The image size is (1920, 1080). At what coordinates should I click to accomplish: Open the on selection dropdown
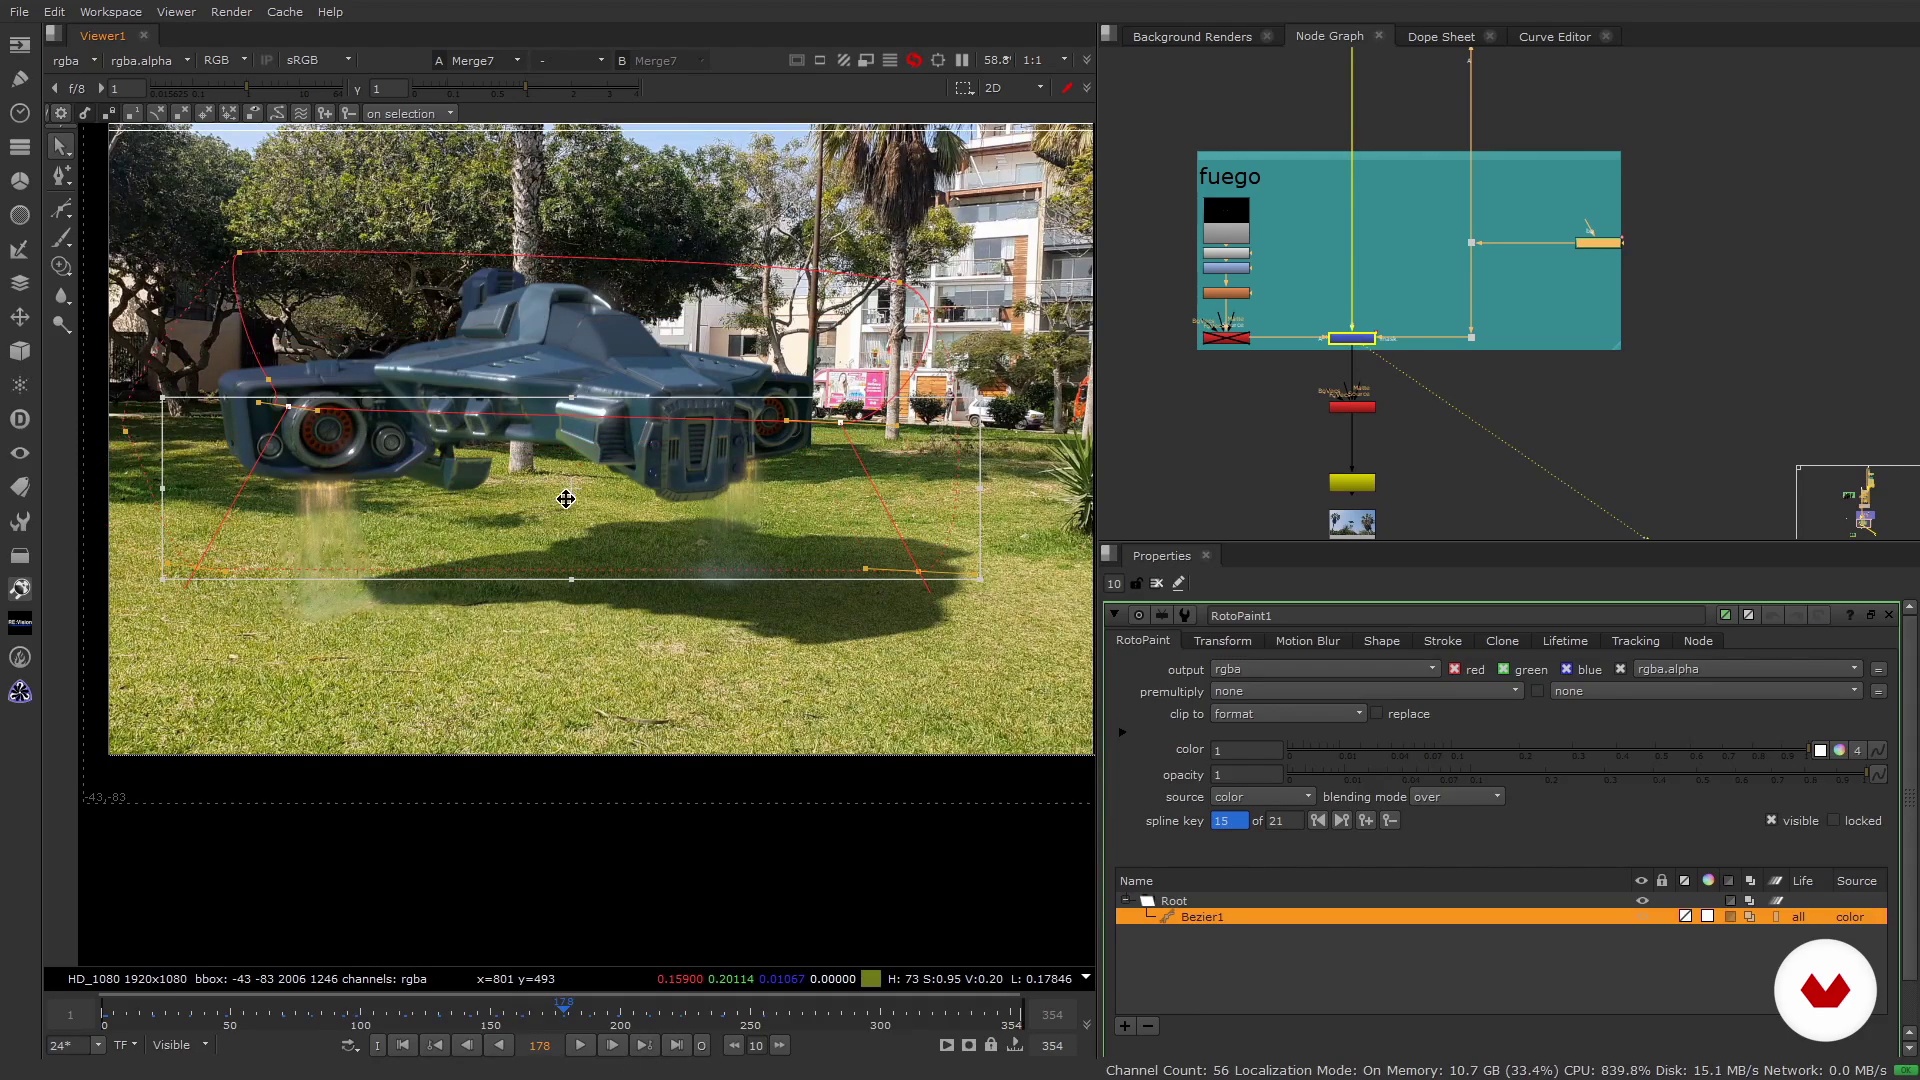click(x=410, y=114)
